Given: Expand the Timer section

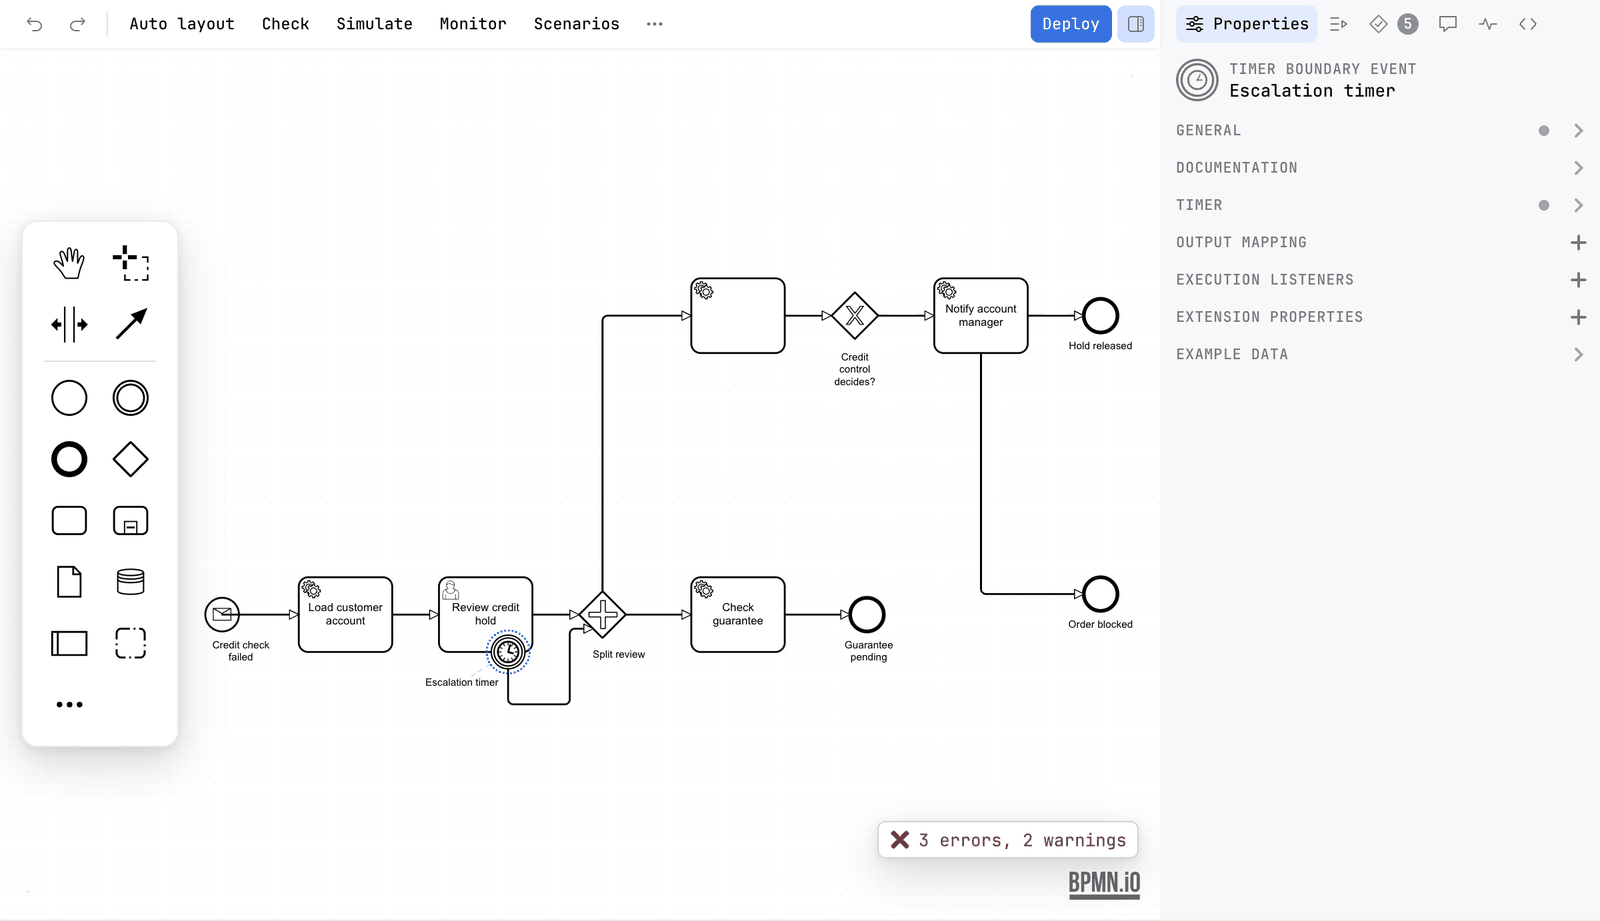Looking at the screenshot, I should click(x=1380, y=205).
